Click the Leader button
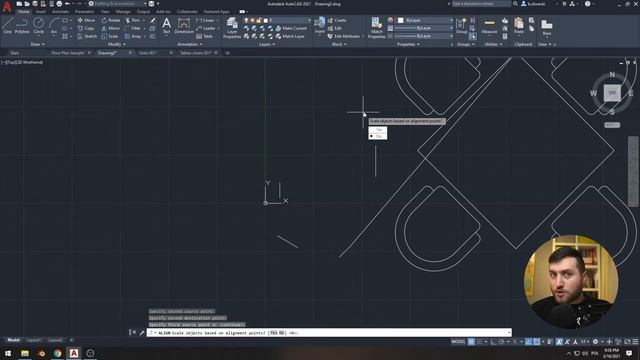640x360 pixels. tap(205, 28)
